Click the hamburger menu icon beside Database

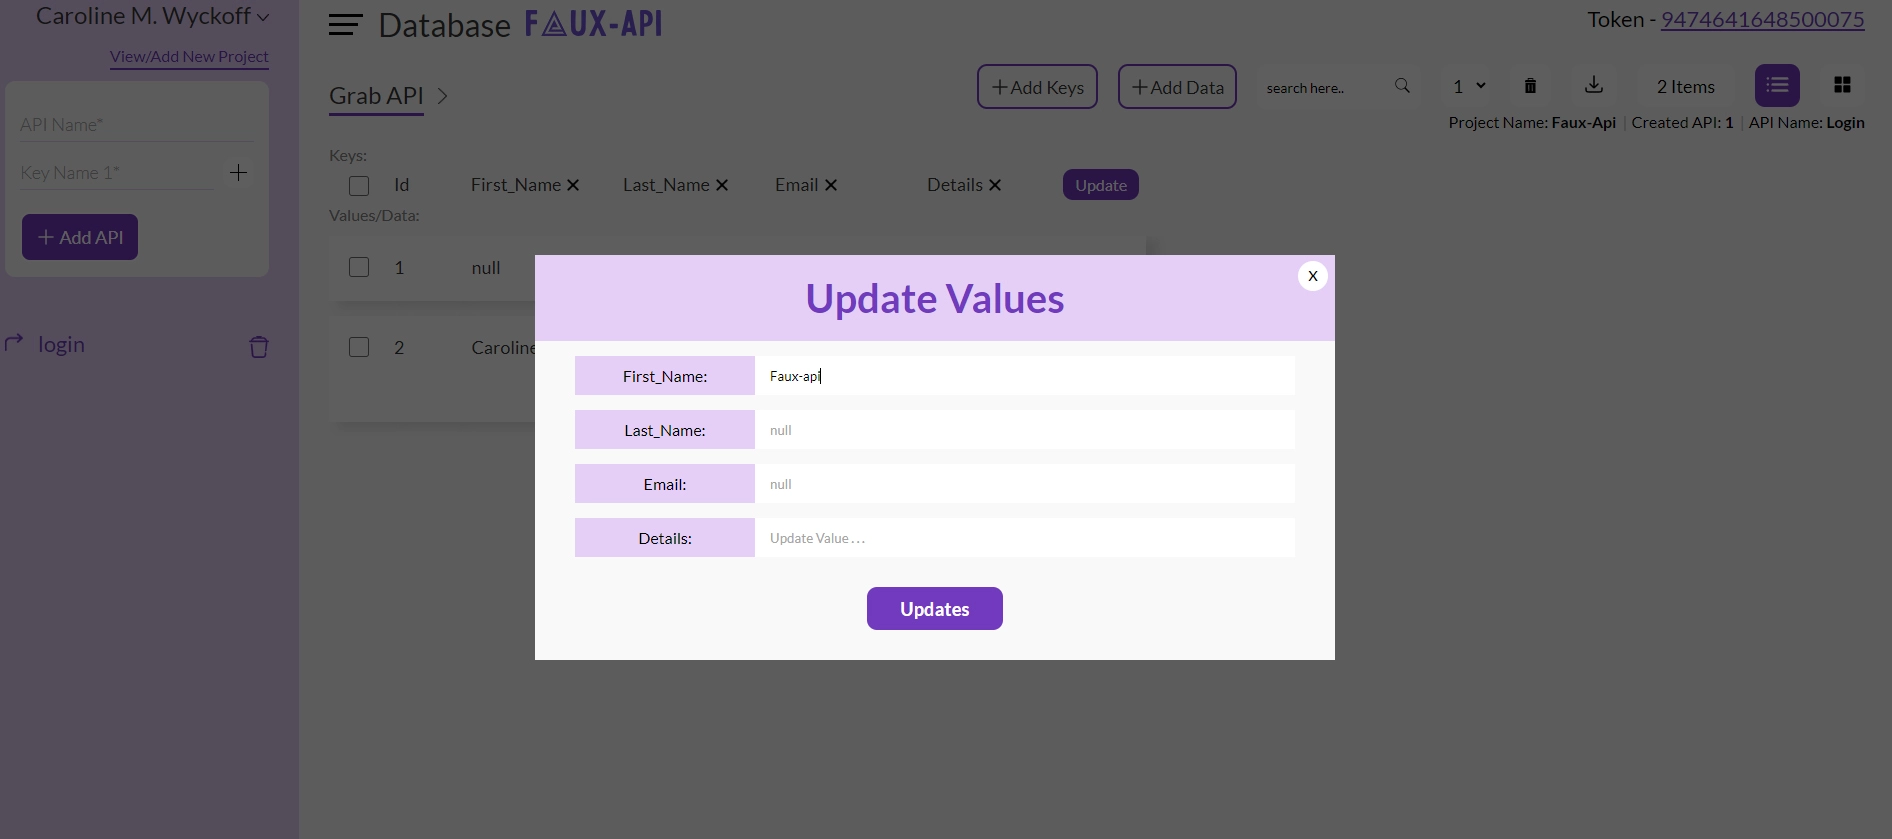[x=345, y=25]
